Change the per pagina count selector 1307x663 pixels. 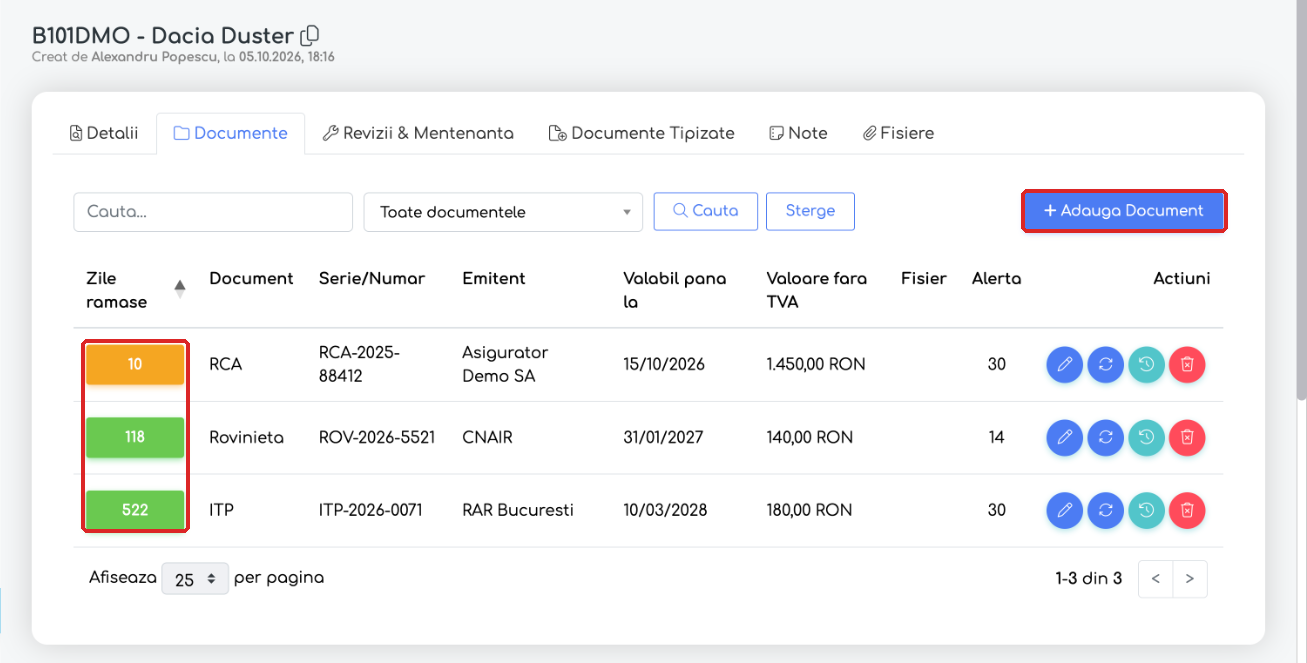[x=195, y=579]
